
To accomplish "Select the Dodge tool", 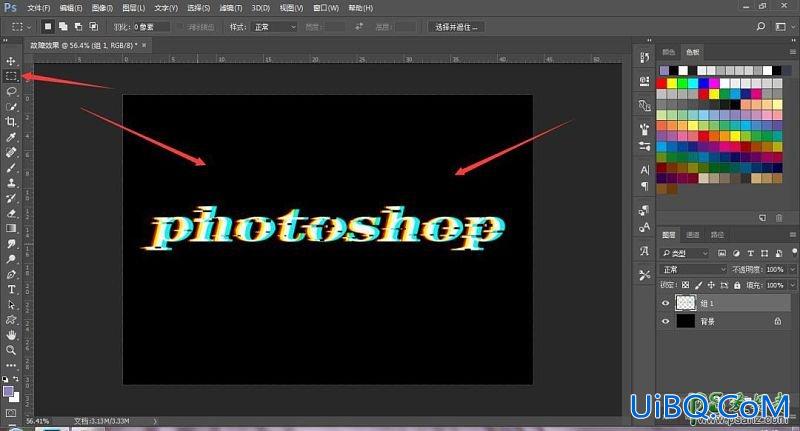I will point(11,259).
